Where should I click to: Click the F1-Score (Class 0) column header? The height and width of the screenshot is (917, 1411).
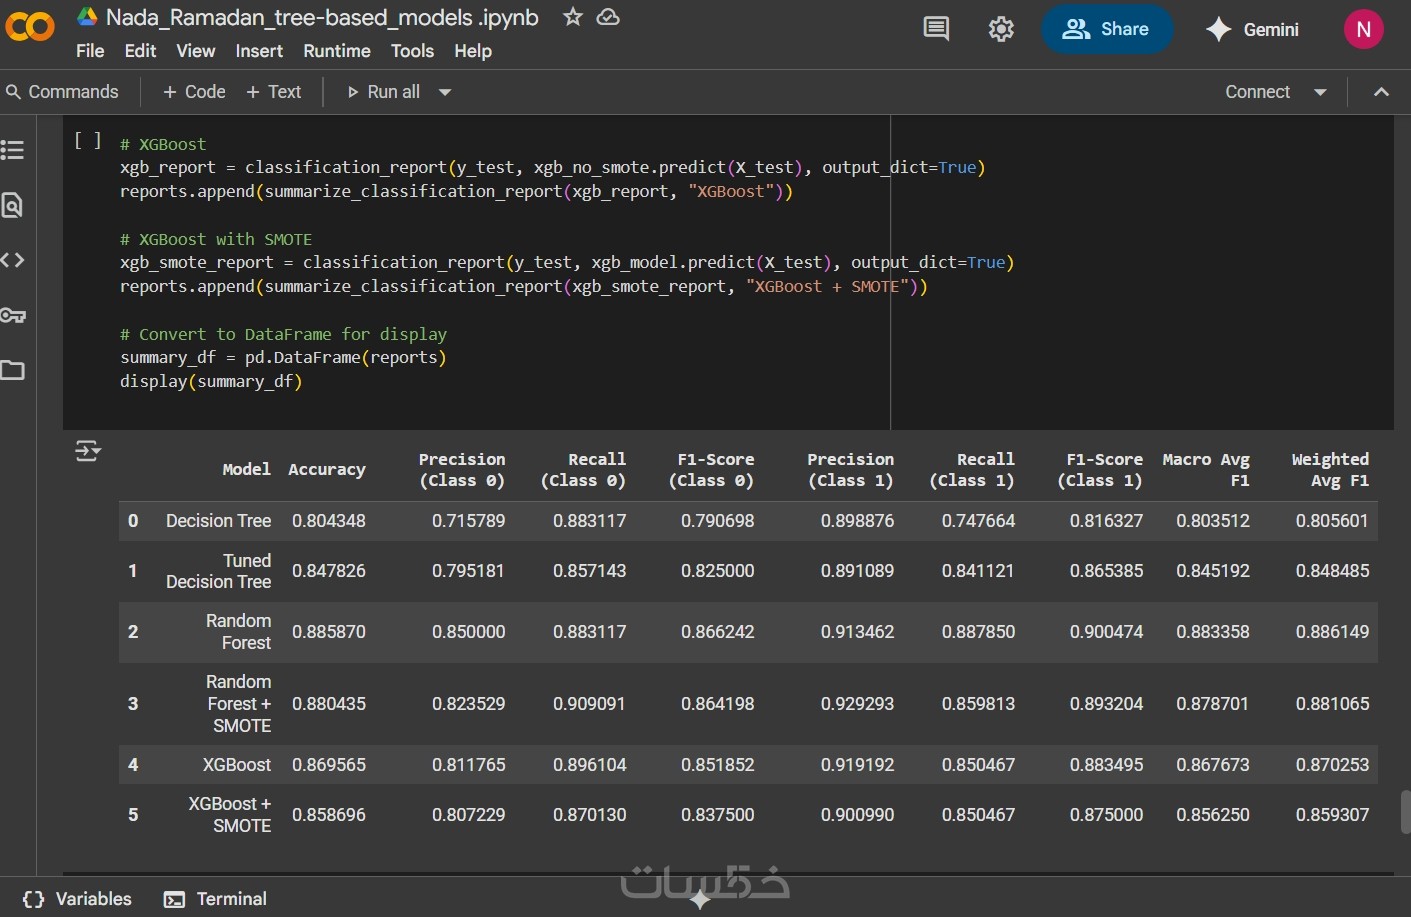point(711,470)
